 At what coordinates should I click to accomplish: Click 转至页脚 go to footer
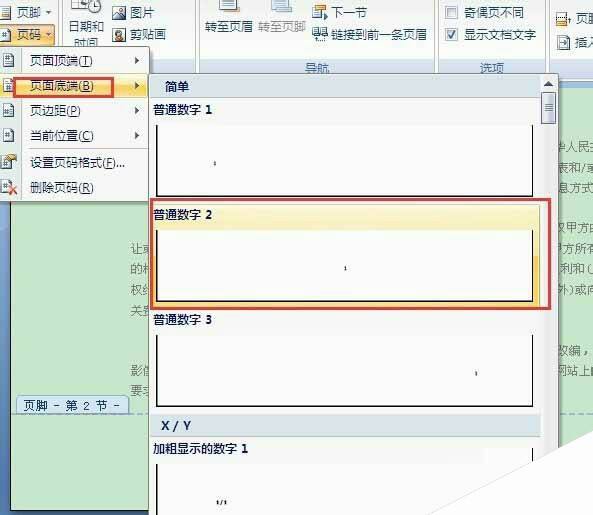click(x=282, y=17)
